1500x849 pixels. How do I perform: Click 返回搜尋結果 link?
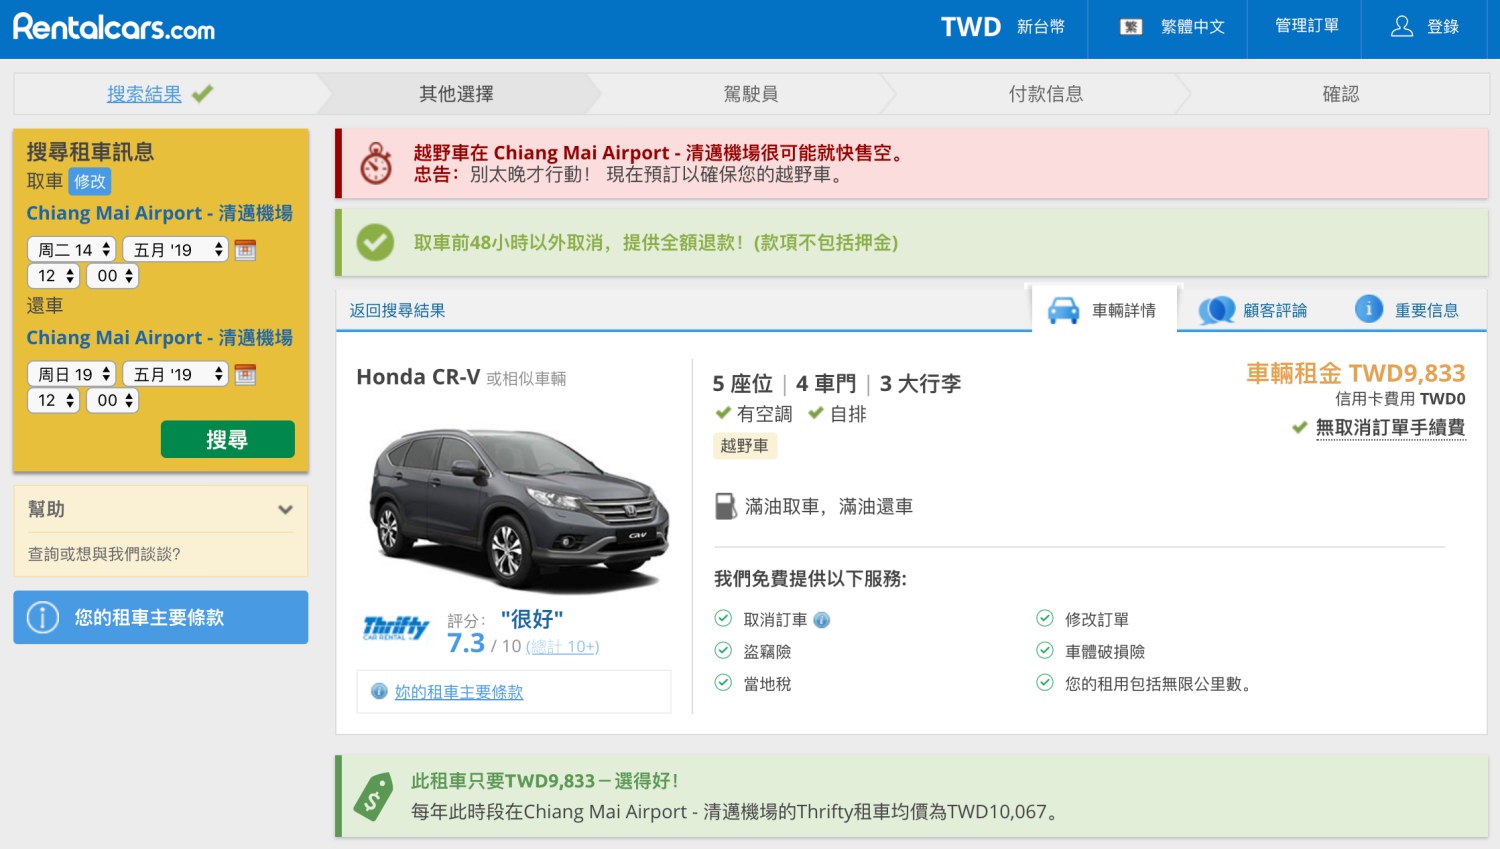pos(397,310)
